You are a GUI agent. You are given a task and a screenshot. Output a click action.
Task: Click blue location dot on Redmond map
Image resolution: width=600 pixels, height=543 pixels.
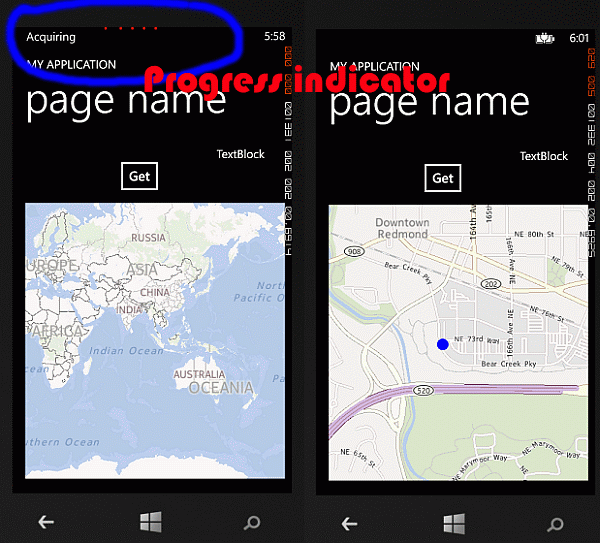[443, 344]
